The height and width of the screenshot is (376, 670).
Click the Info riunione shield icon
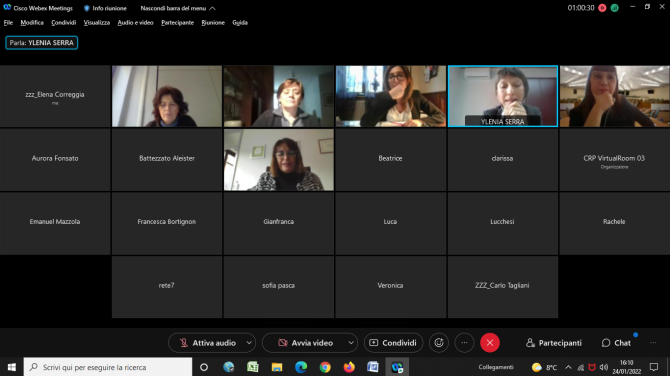tap(87, 8)
